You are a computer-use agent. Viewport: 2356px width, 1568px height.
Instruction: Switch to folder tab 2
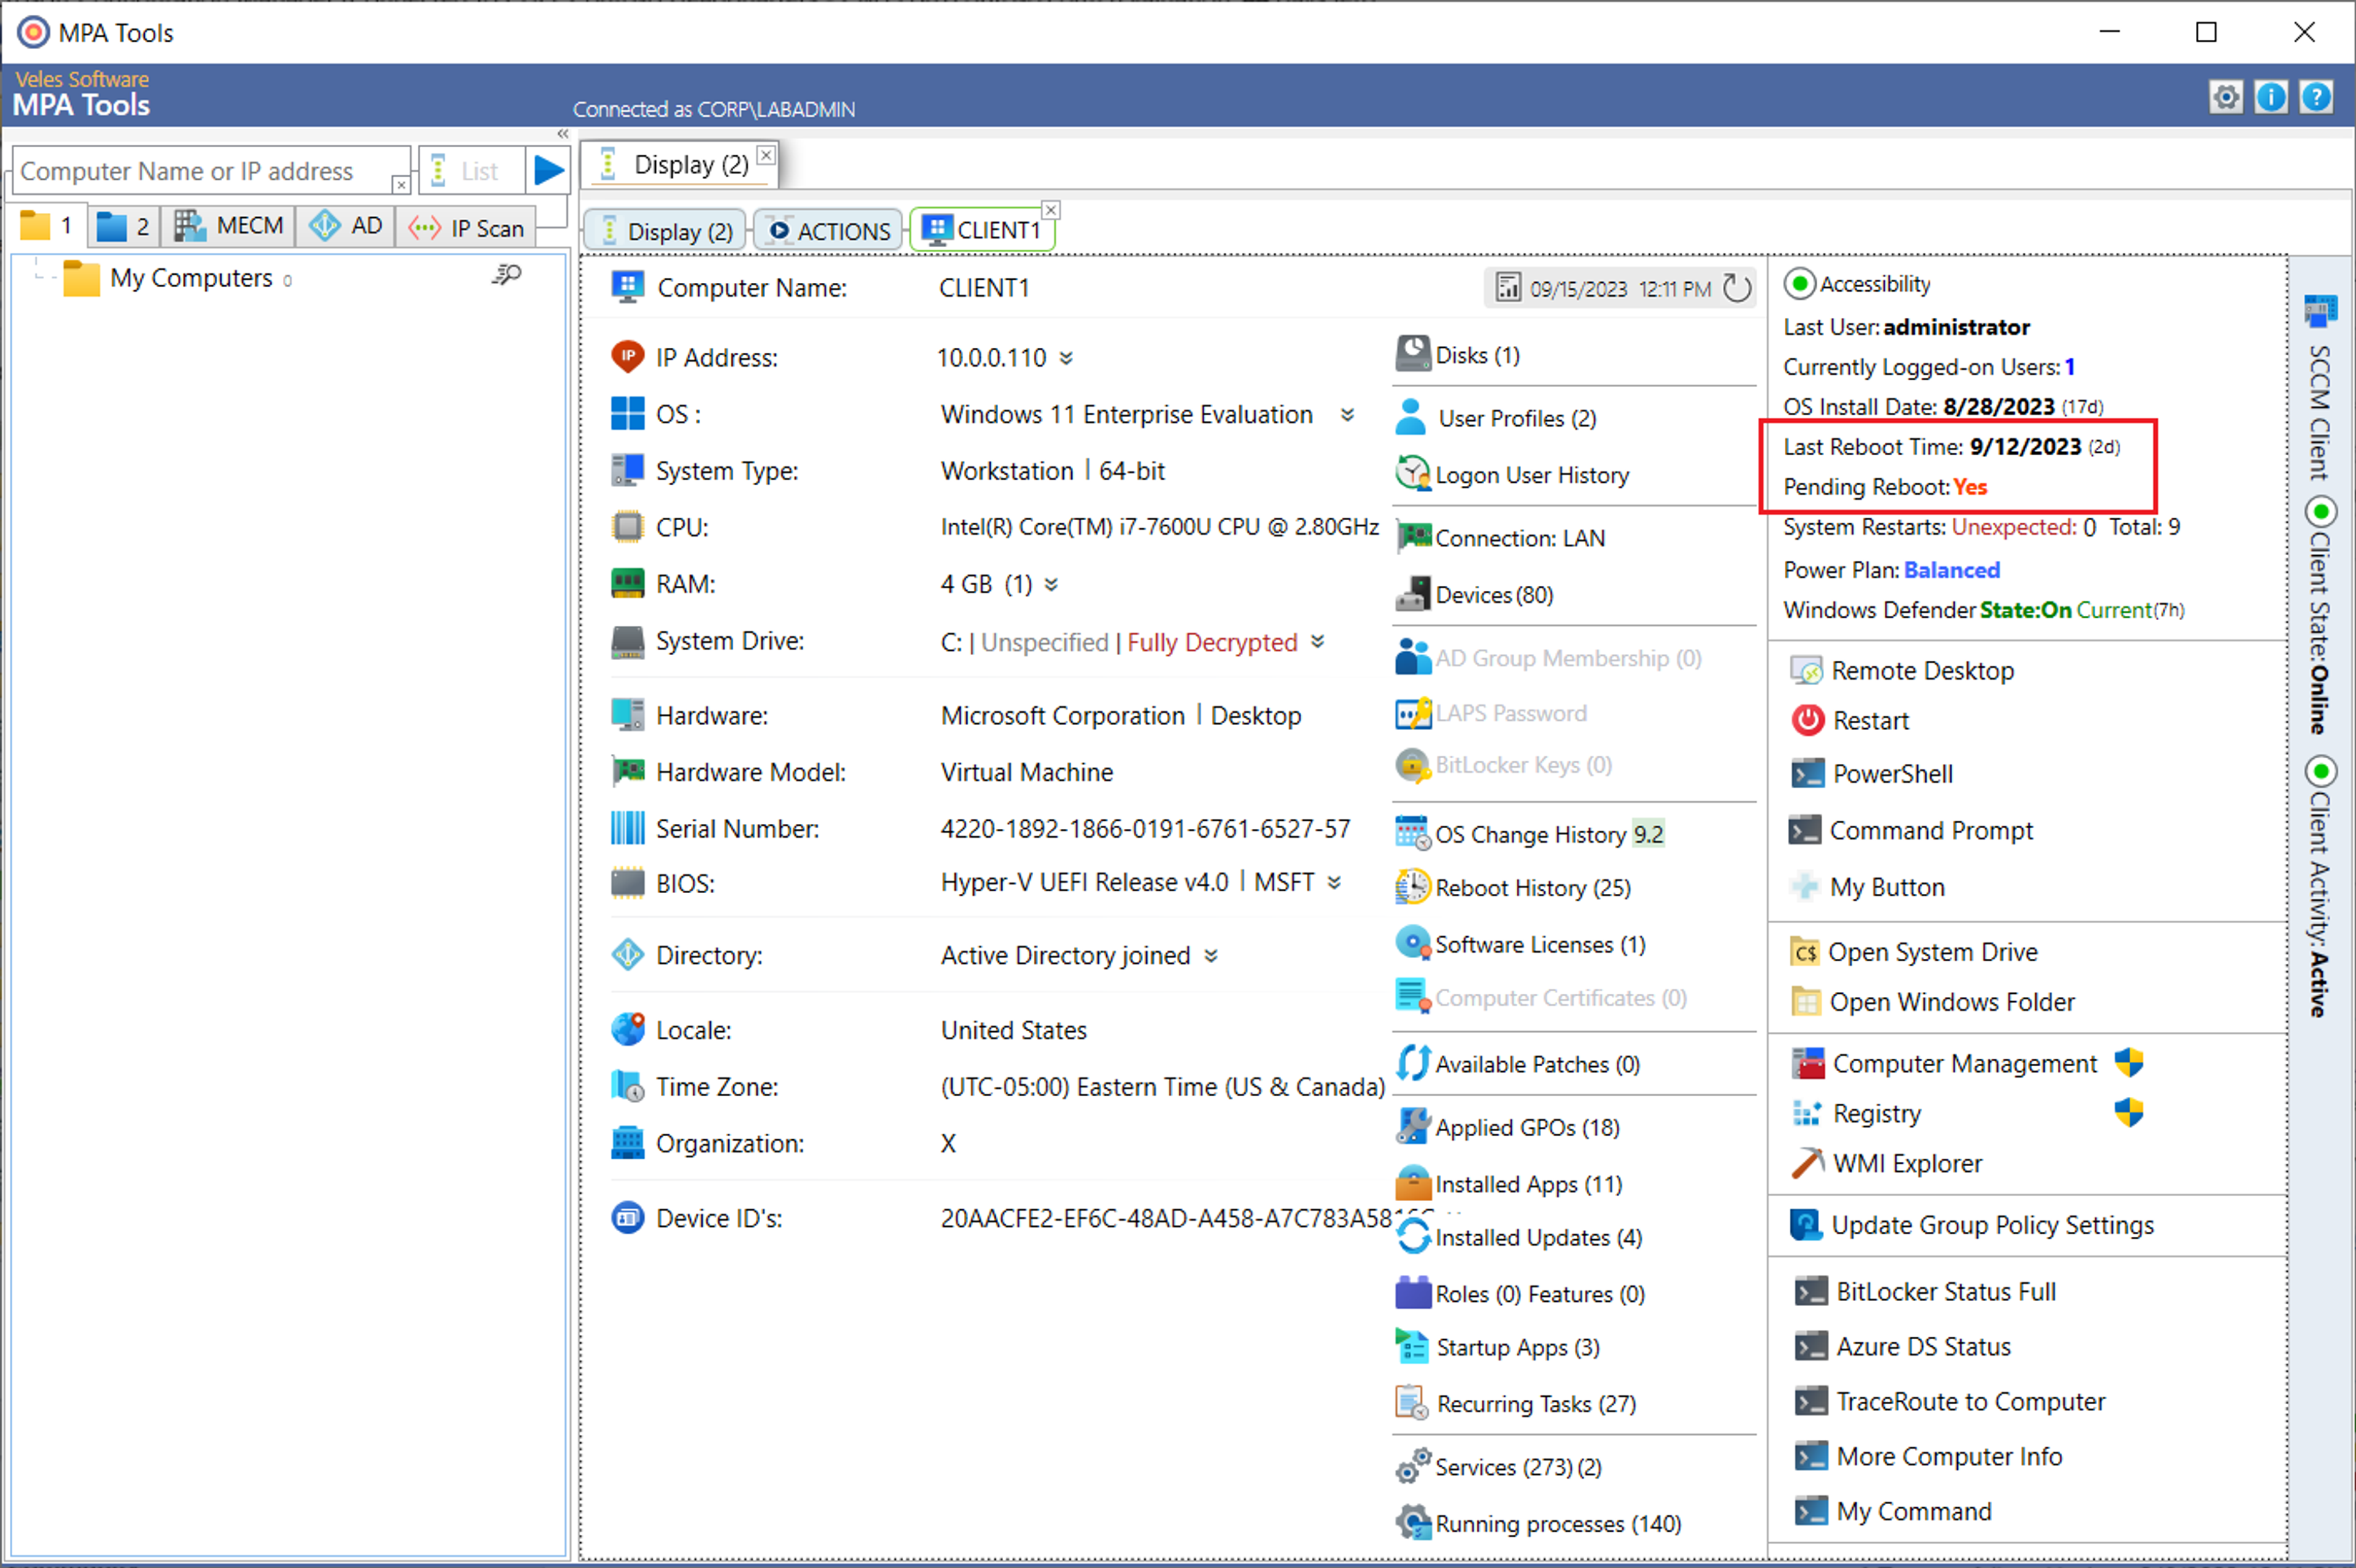[x=124, y=226]
